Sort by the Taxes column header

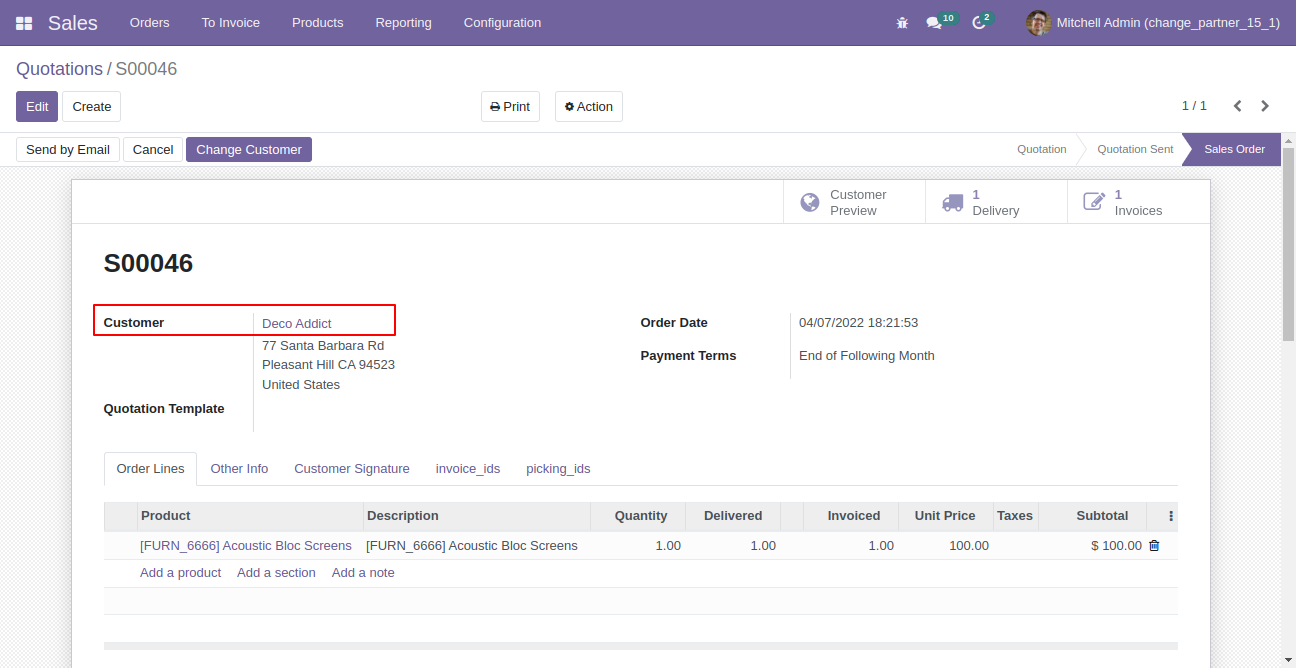(x=1015, y=516)
